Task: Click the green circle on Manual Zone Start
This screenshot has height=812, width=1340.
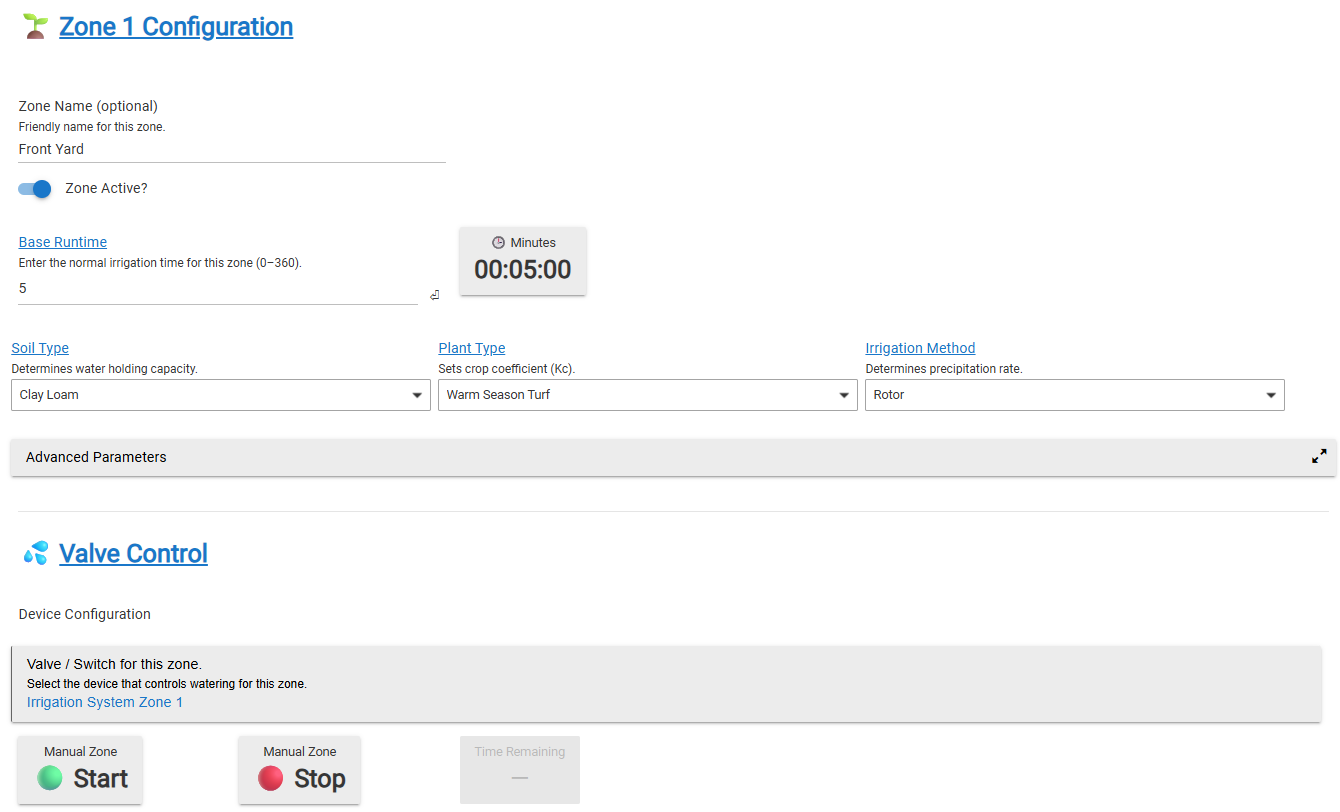Action: click(x=50, y=778)
